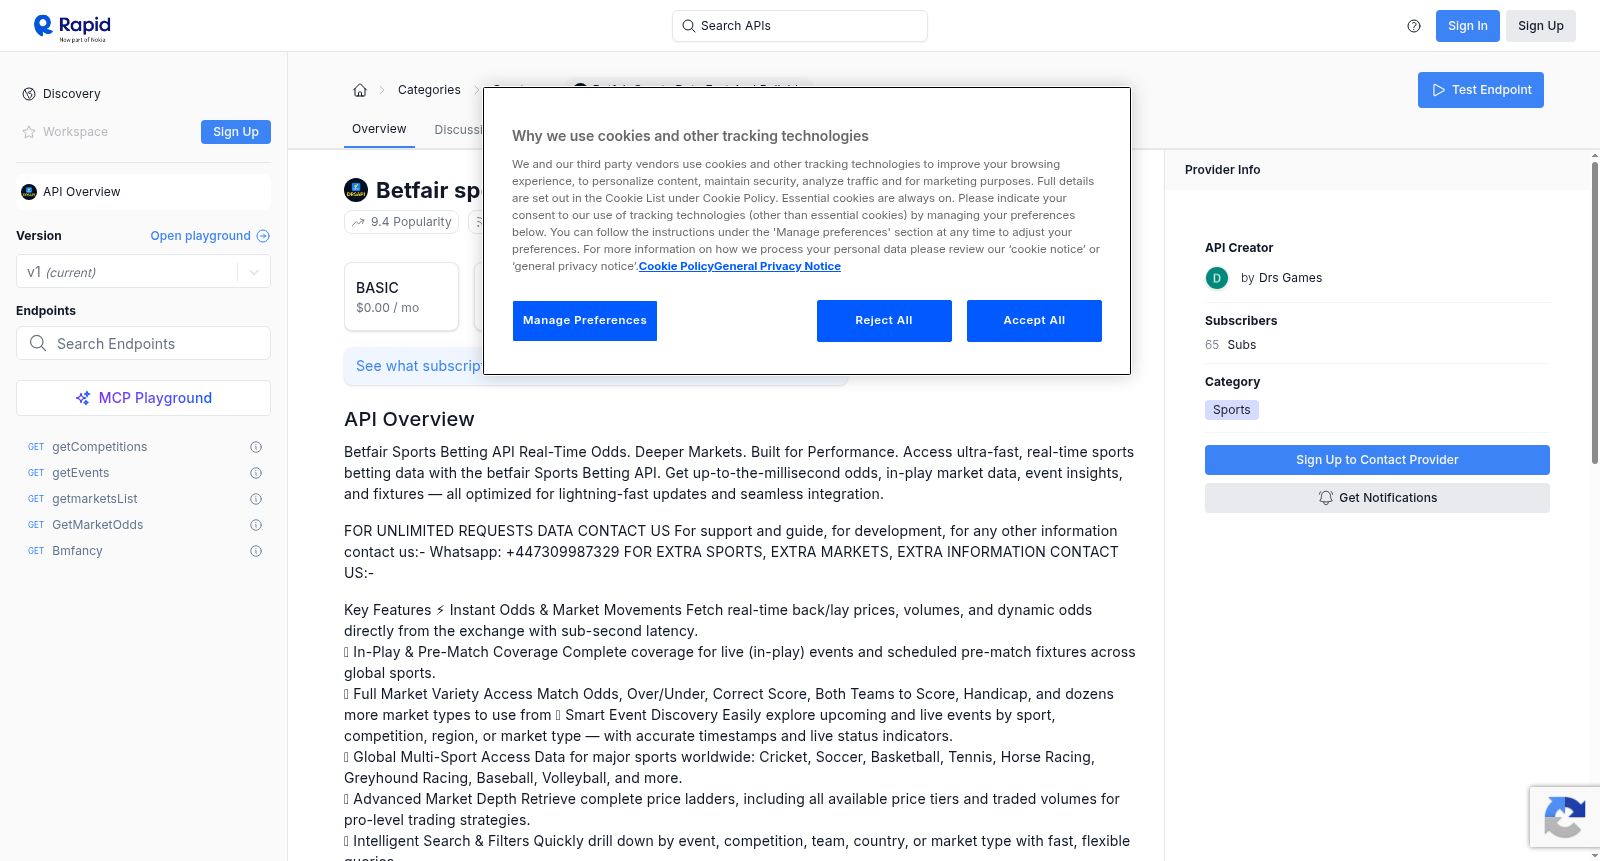Click the Sign Up button in the header
Image resolution: width=1600 pixels, height=861 pixels.
pos(1540,26)
